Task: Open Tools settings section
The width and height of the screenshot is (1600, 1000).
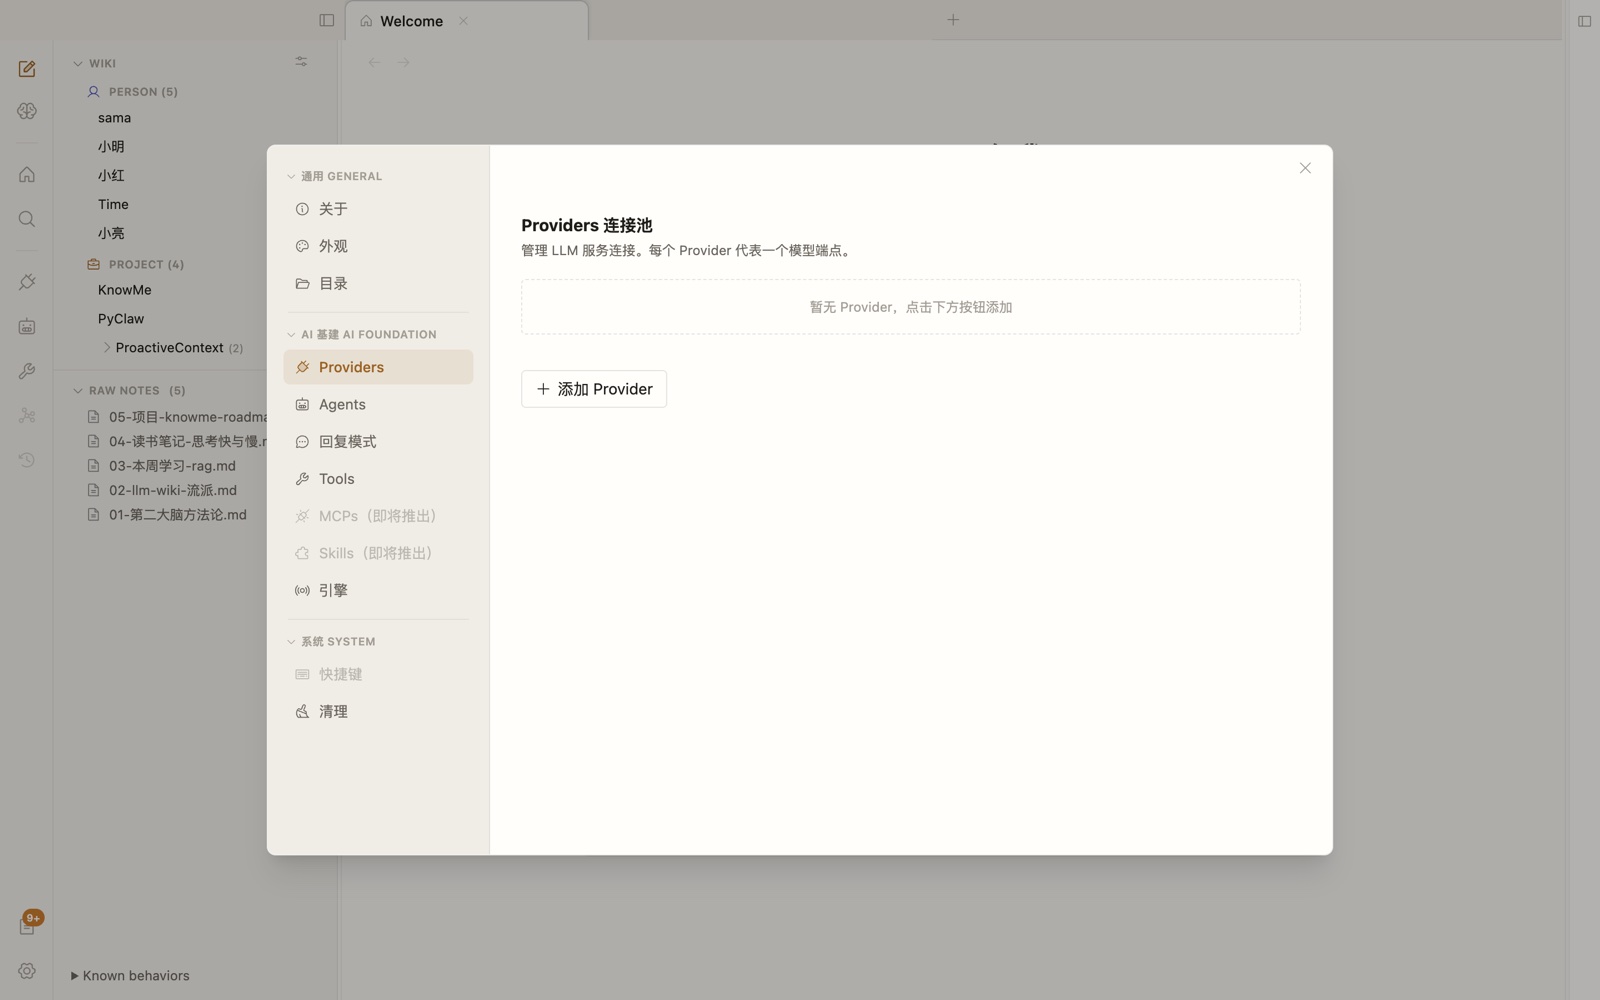Action: tap(378, 479)
